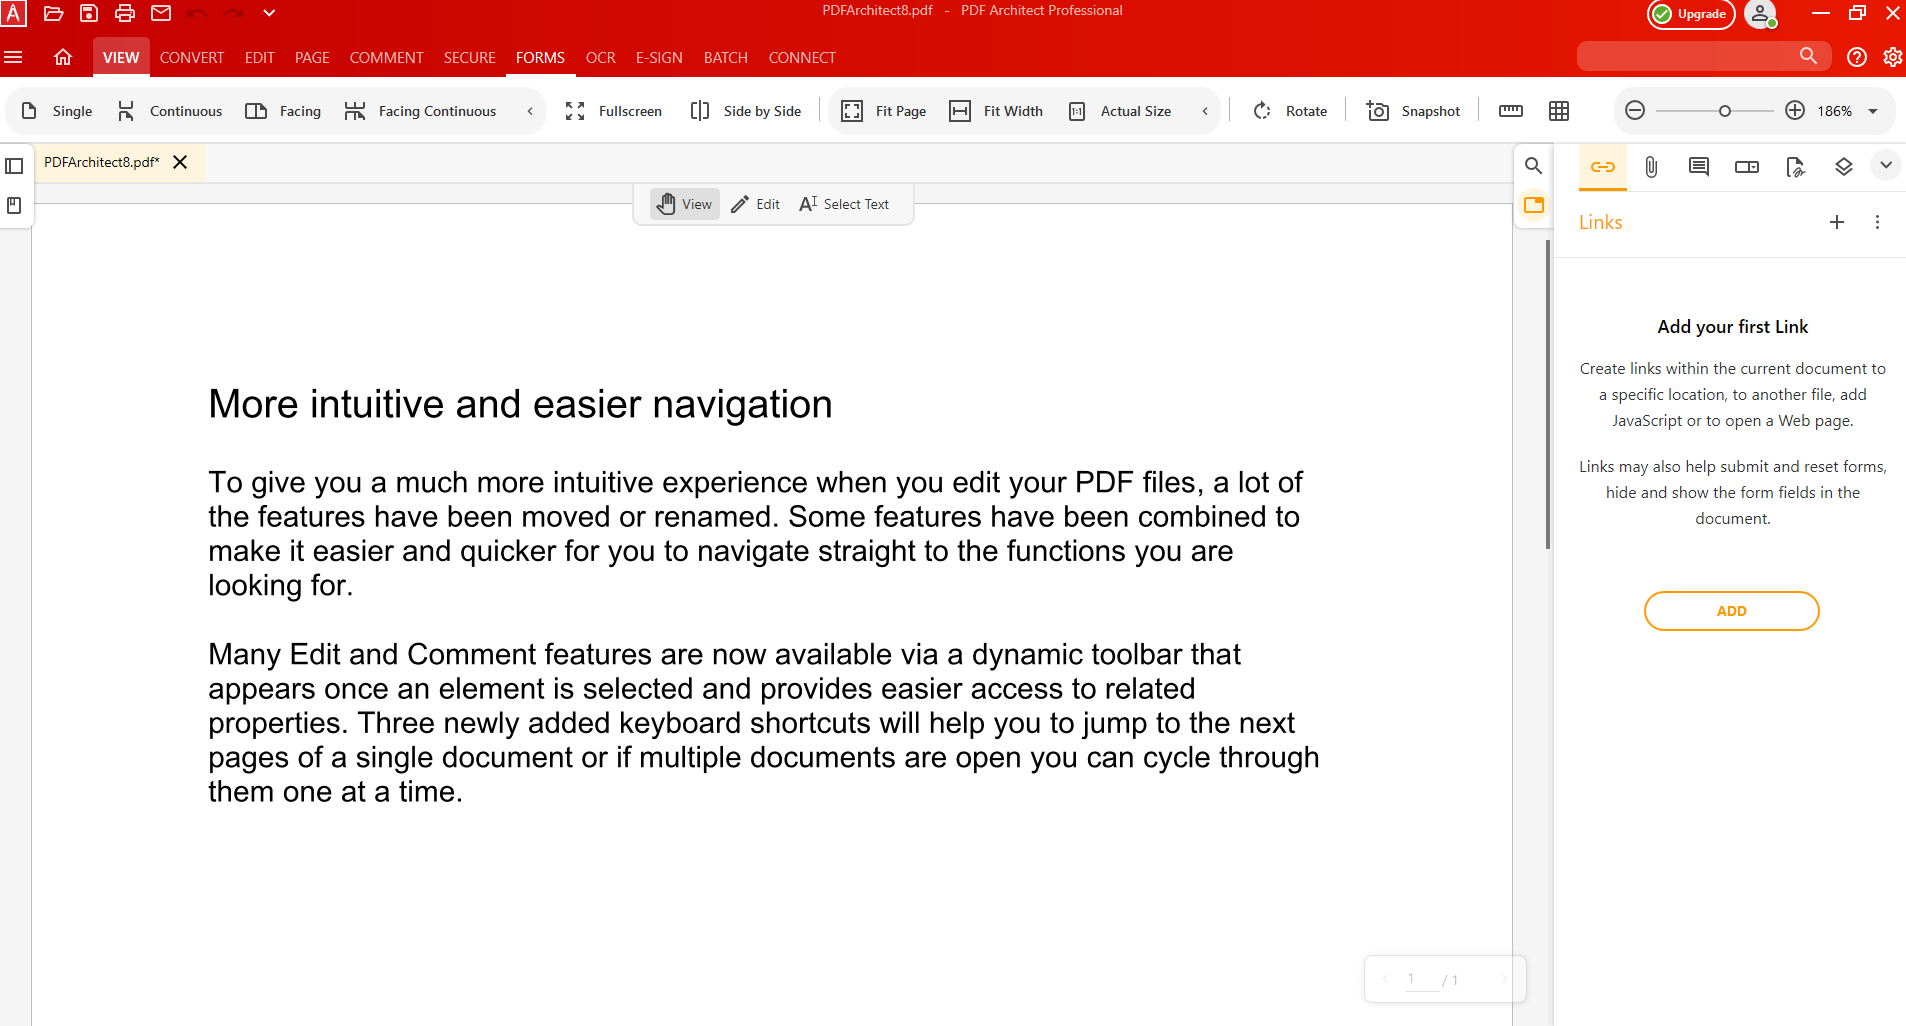Switch to the FORMS tab
1906x1026 pixels.
click(540, 57)
